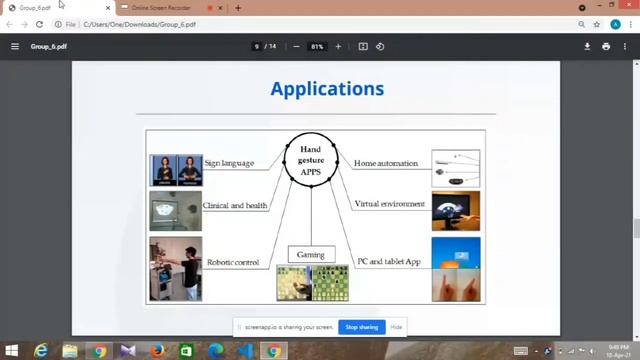Viewport: 640px width, 360px height.
Task: Open the Chrome profile avatar
Action: [x=616, y=24]
